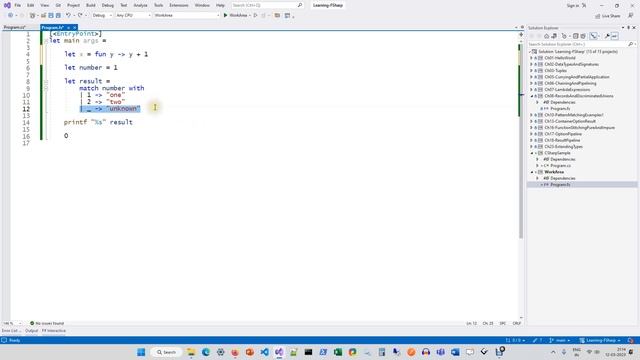
Task: Select Program.fs under WorkArea
Action: coord(560,184)
